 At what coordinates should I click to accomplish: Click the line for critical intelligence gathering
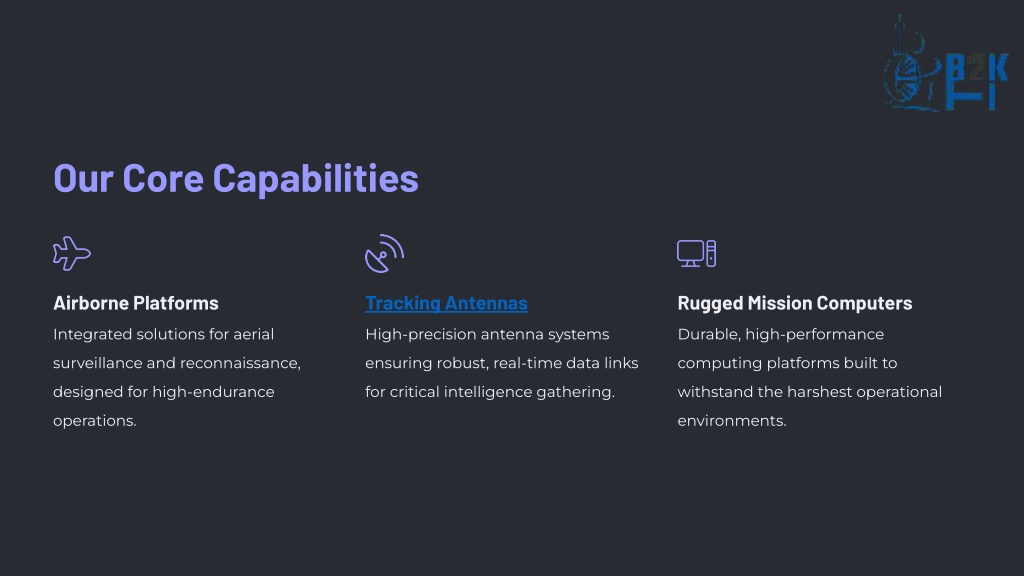click(x=490, y=392)
